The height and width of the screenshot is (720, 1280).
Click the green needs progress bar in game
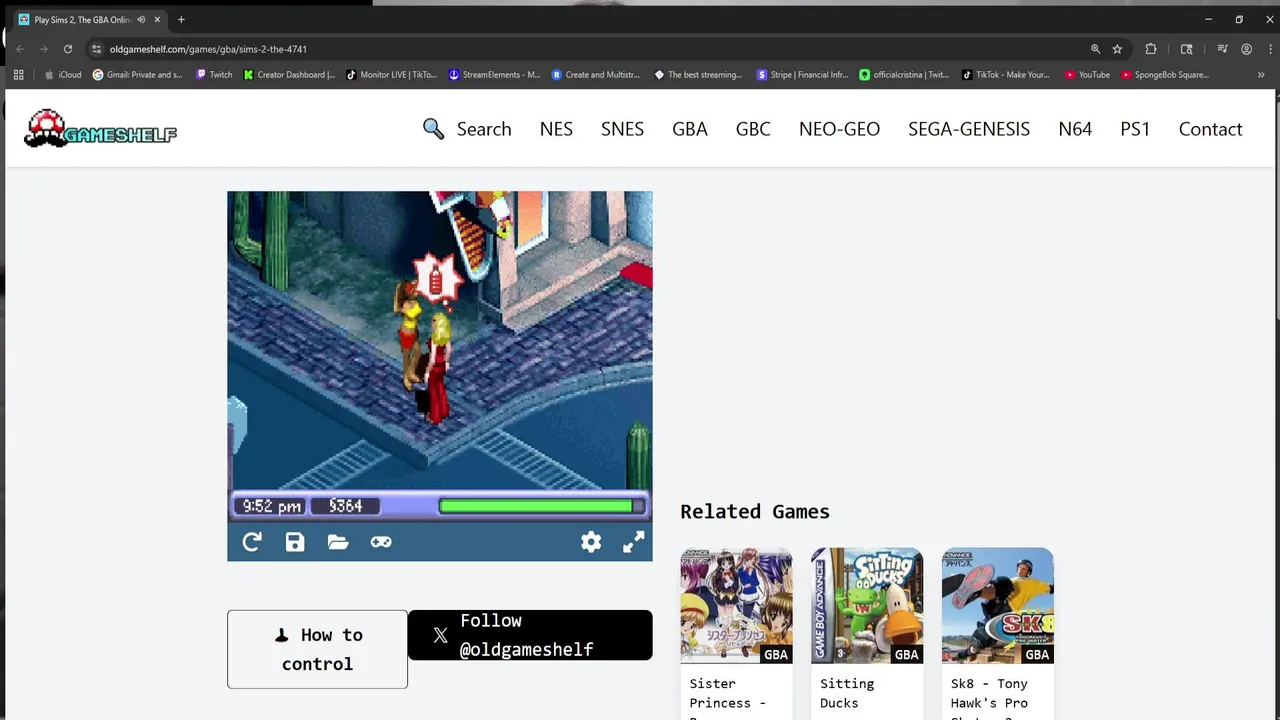[541, 506]
